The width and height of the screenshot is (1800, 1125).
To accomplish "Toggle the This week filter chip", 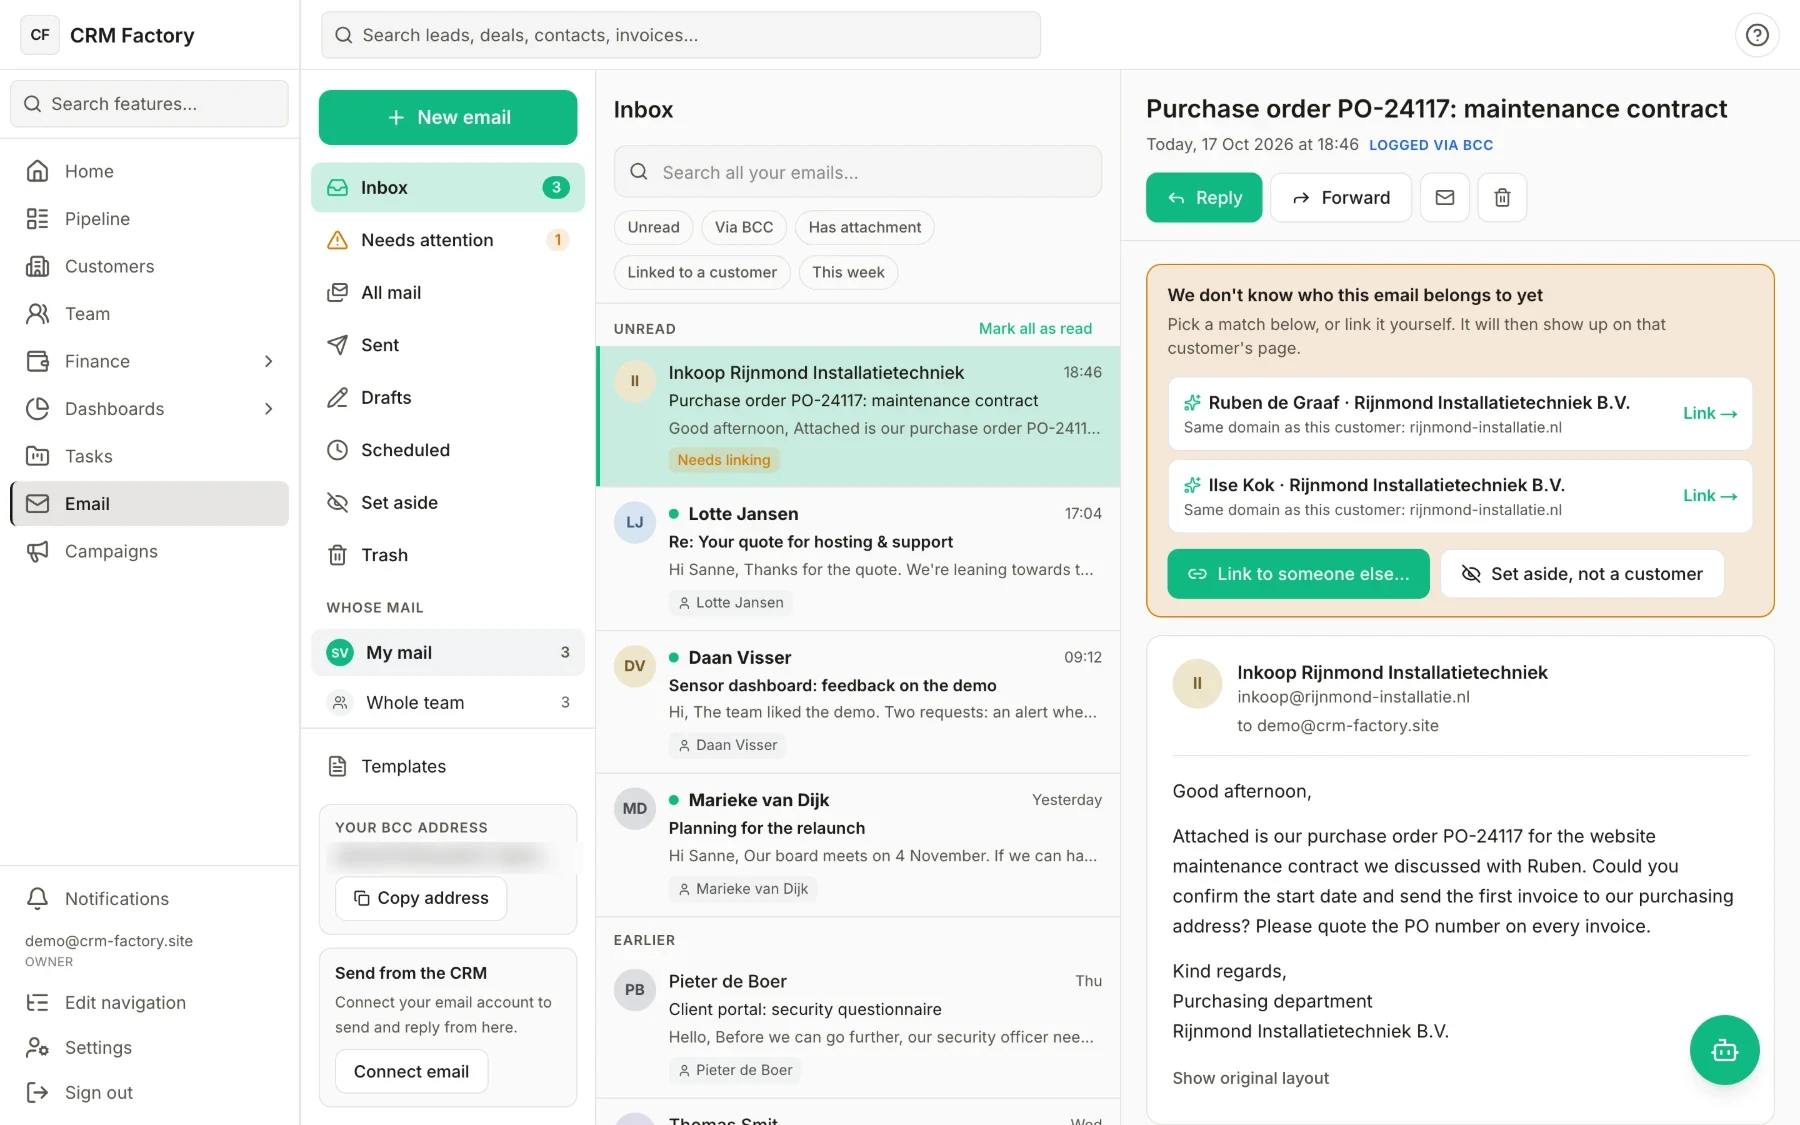I will pos(848,272).
